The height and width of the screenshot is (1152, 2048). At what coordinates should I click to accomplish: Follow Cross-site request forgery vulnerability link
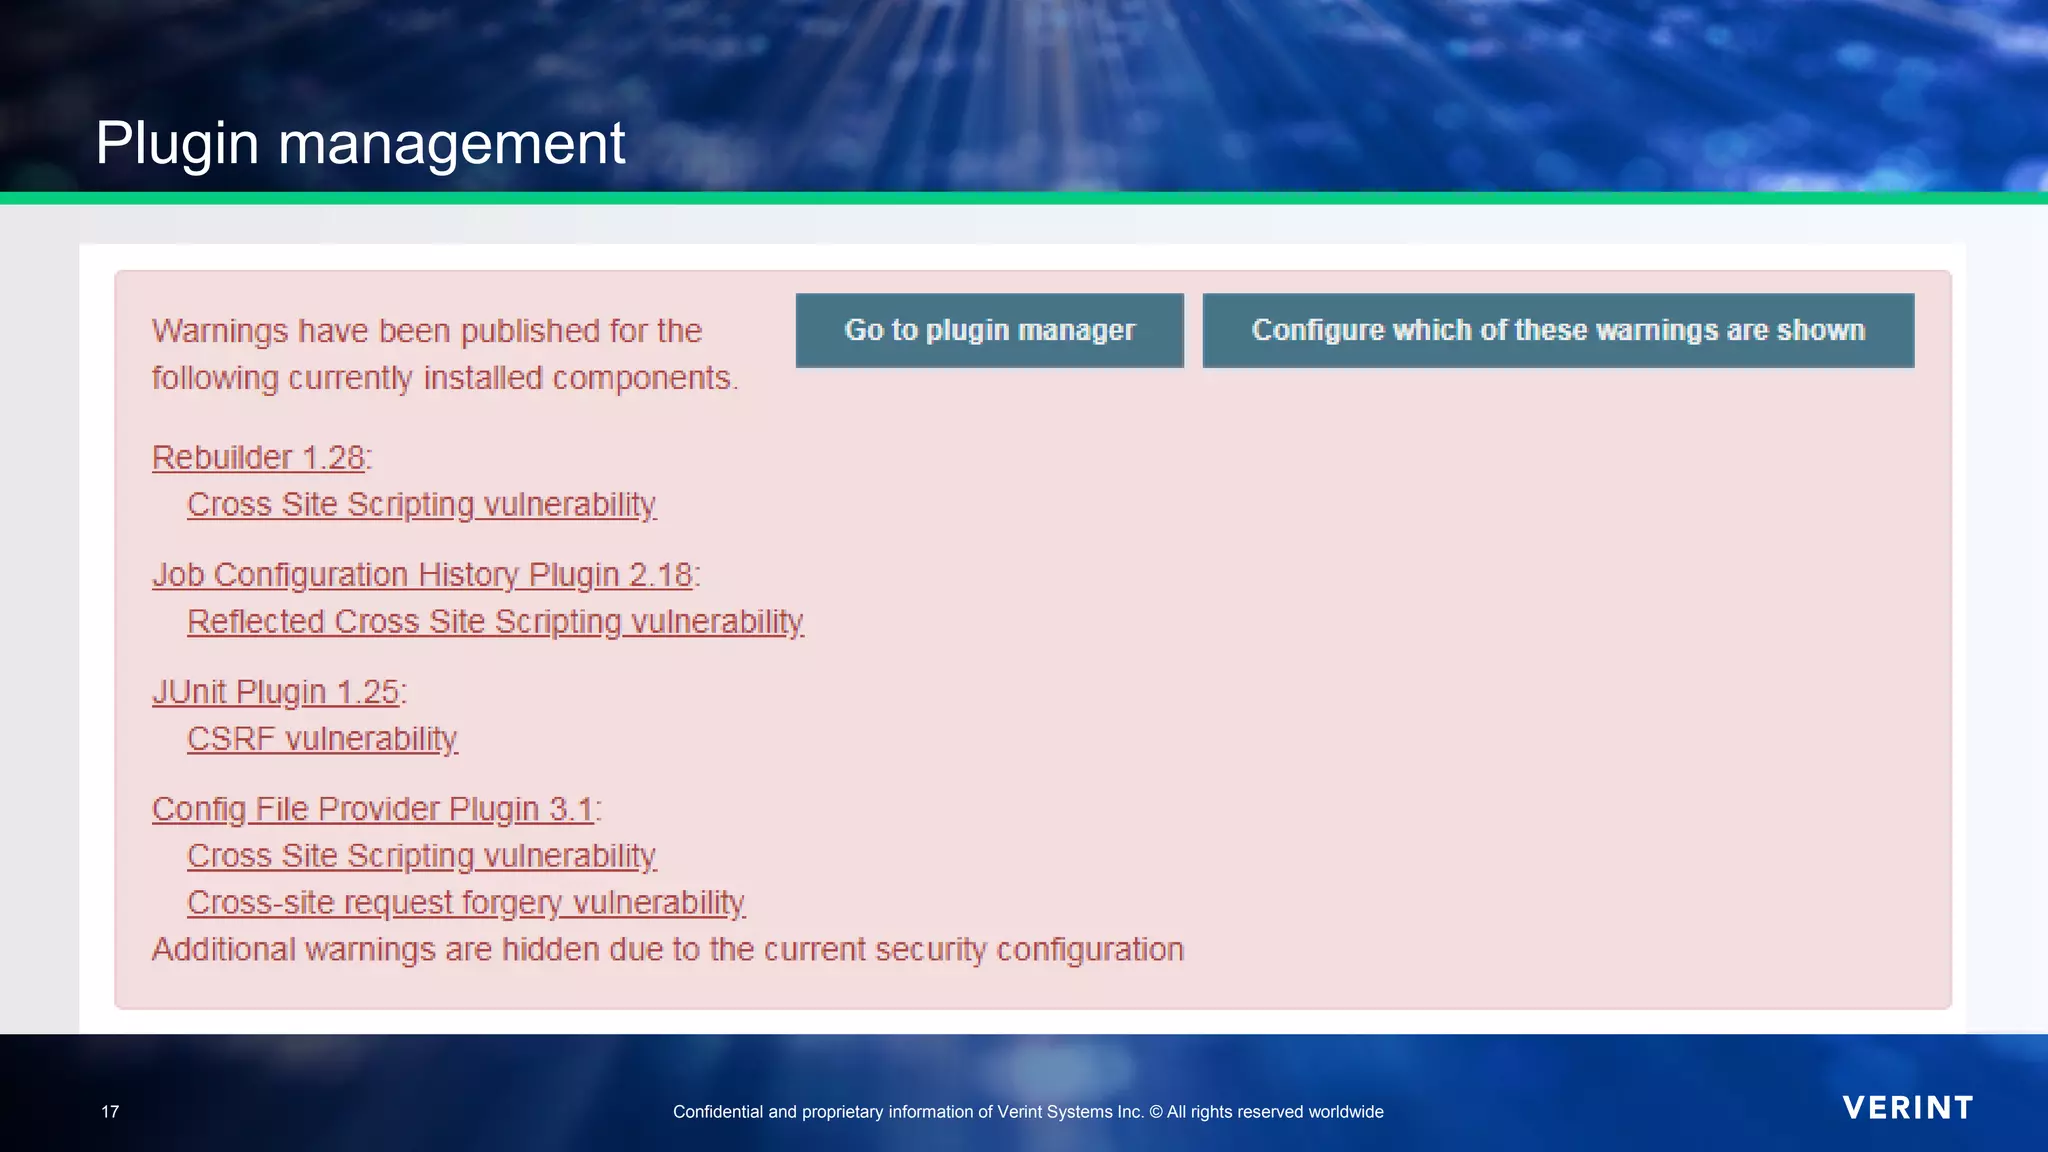[466, 903]
